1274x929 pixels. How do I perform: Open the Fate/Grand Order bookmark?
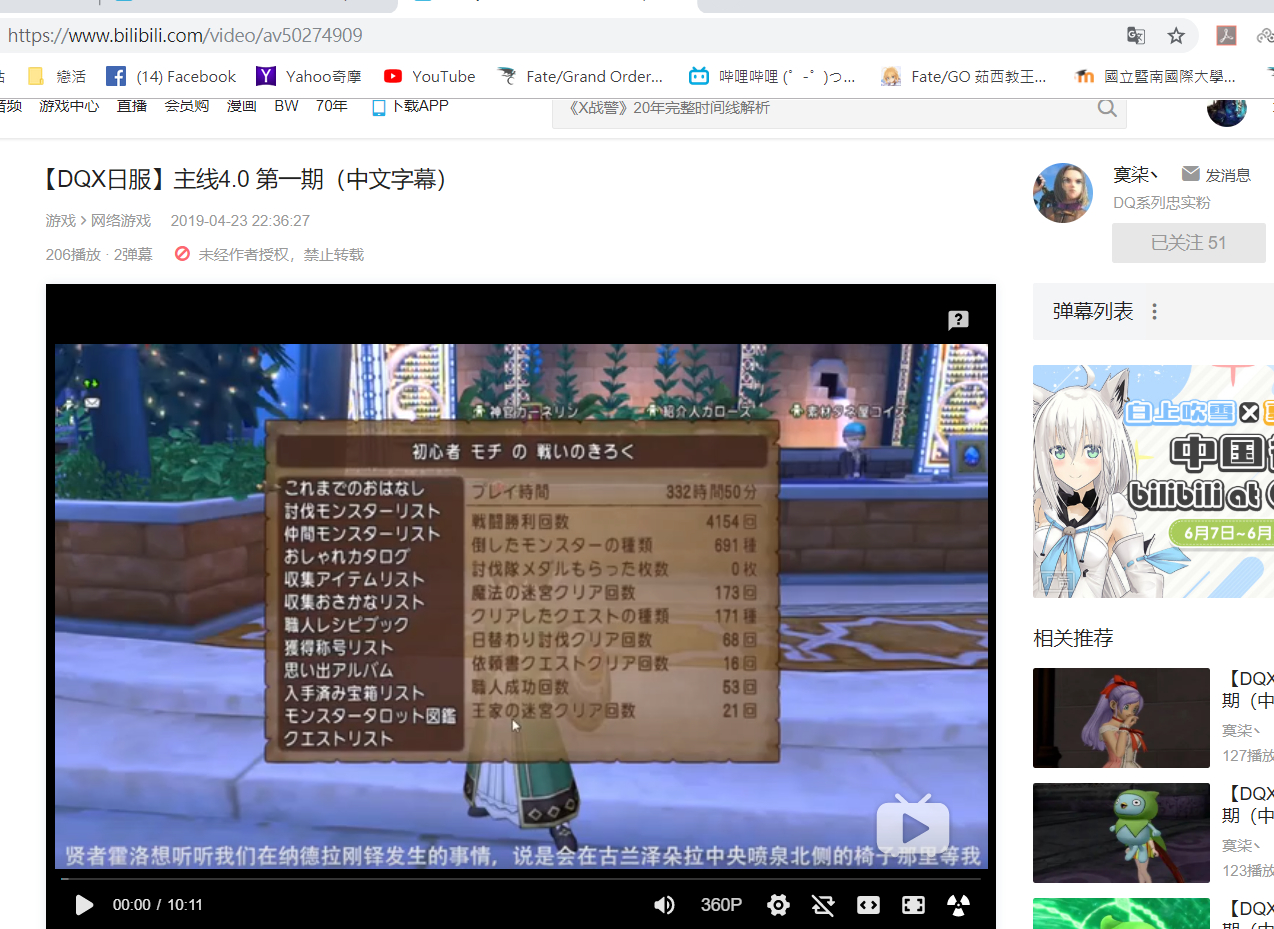(580, 76)
